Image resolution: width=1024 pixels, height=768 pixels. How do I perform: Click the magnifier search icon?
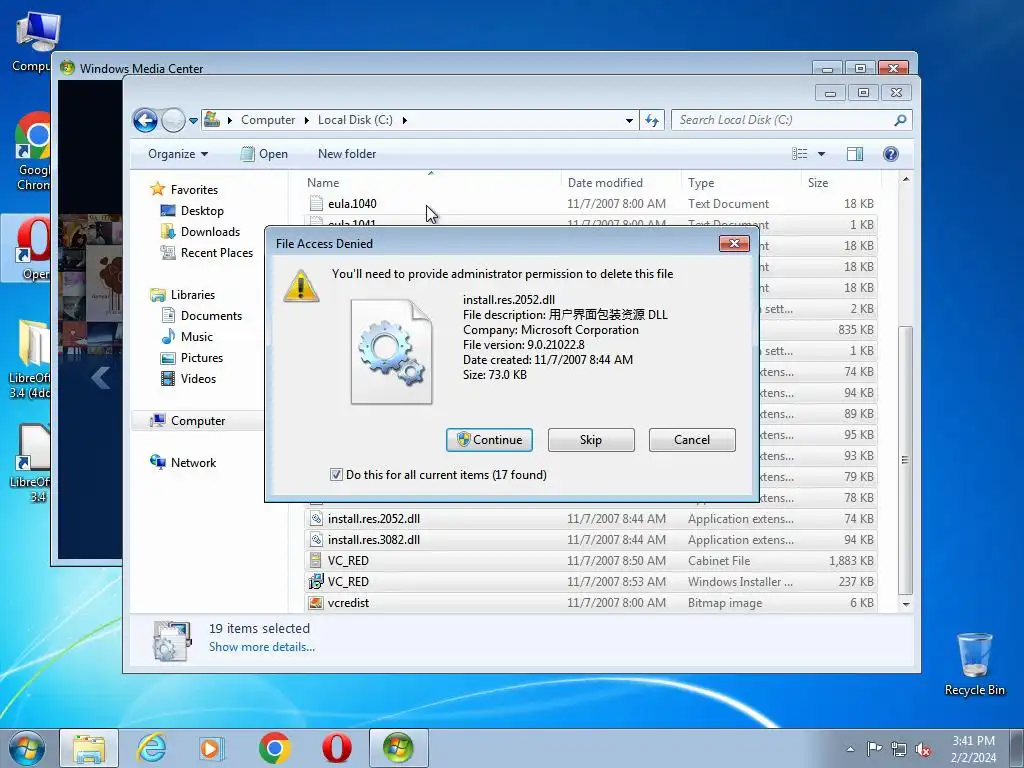coord(900,120)
